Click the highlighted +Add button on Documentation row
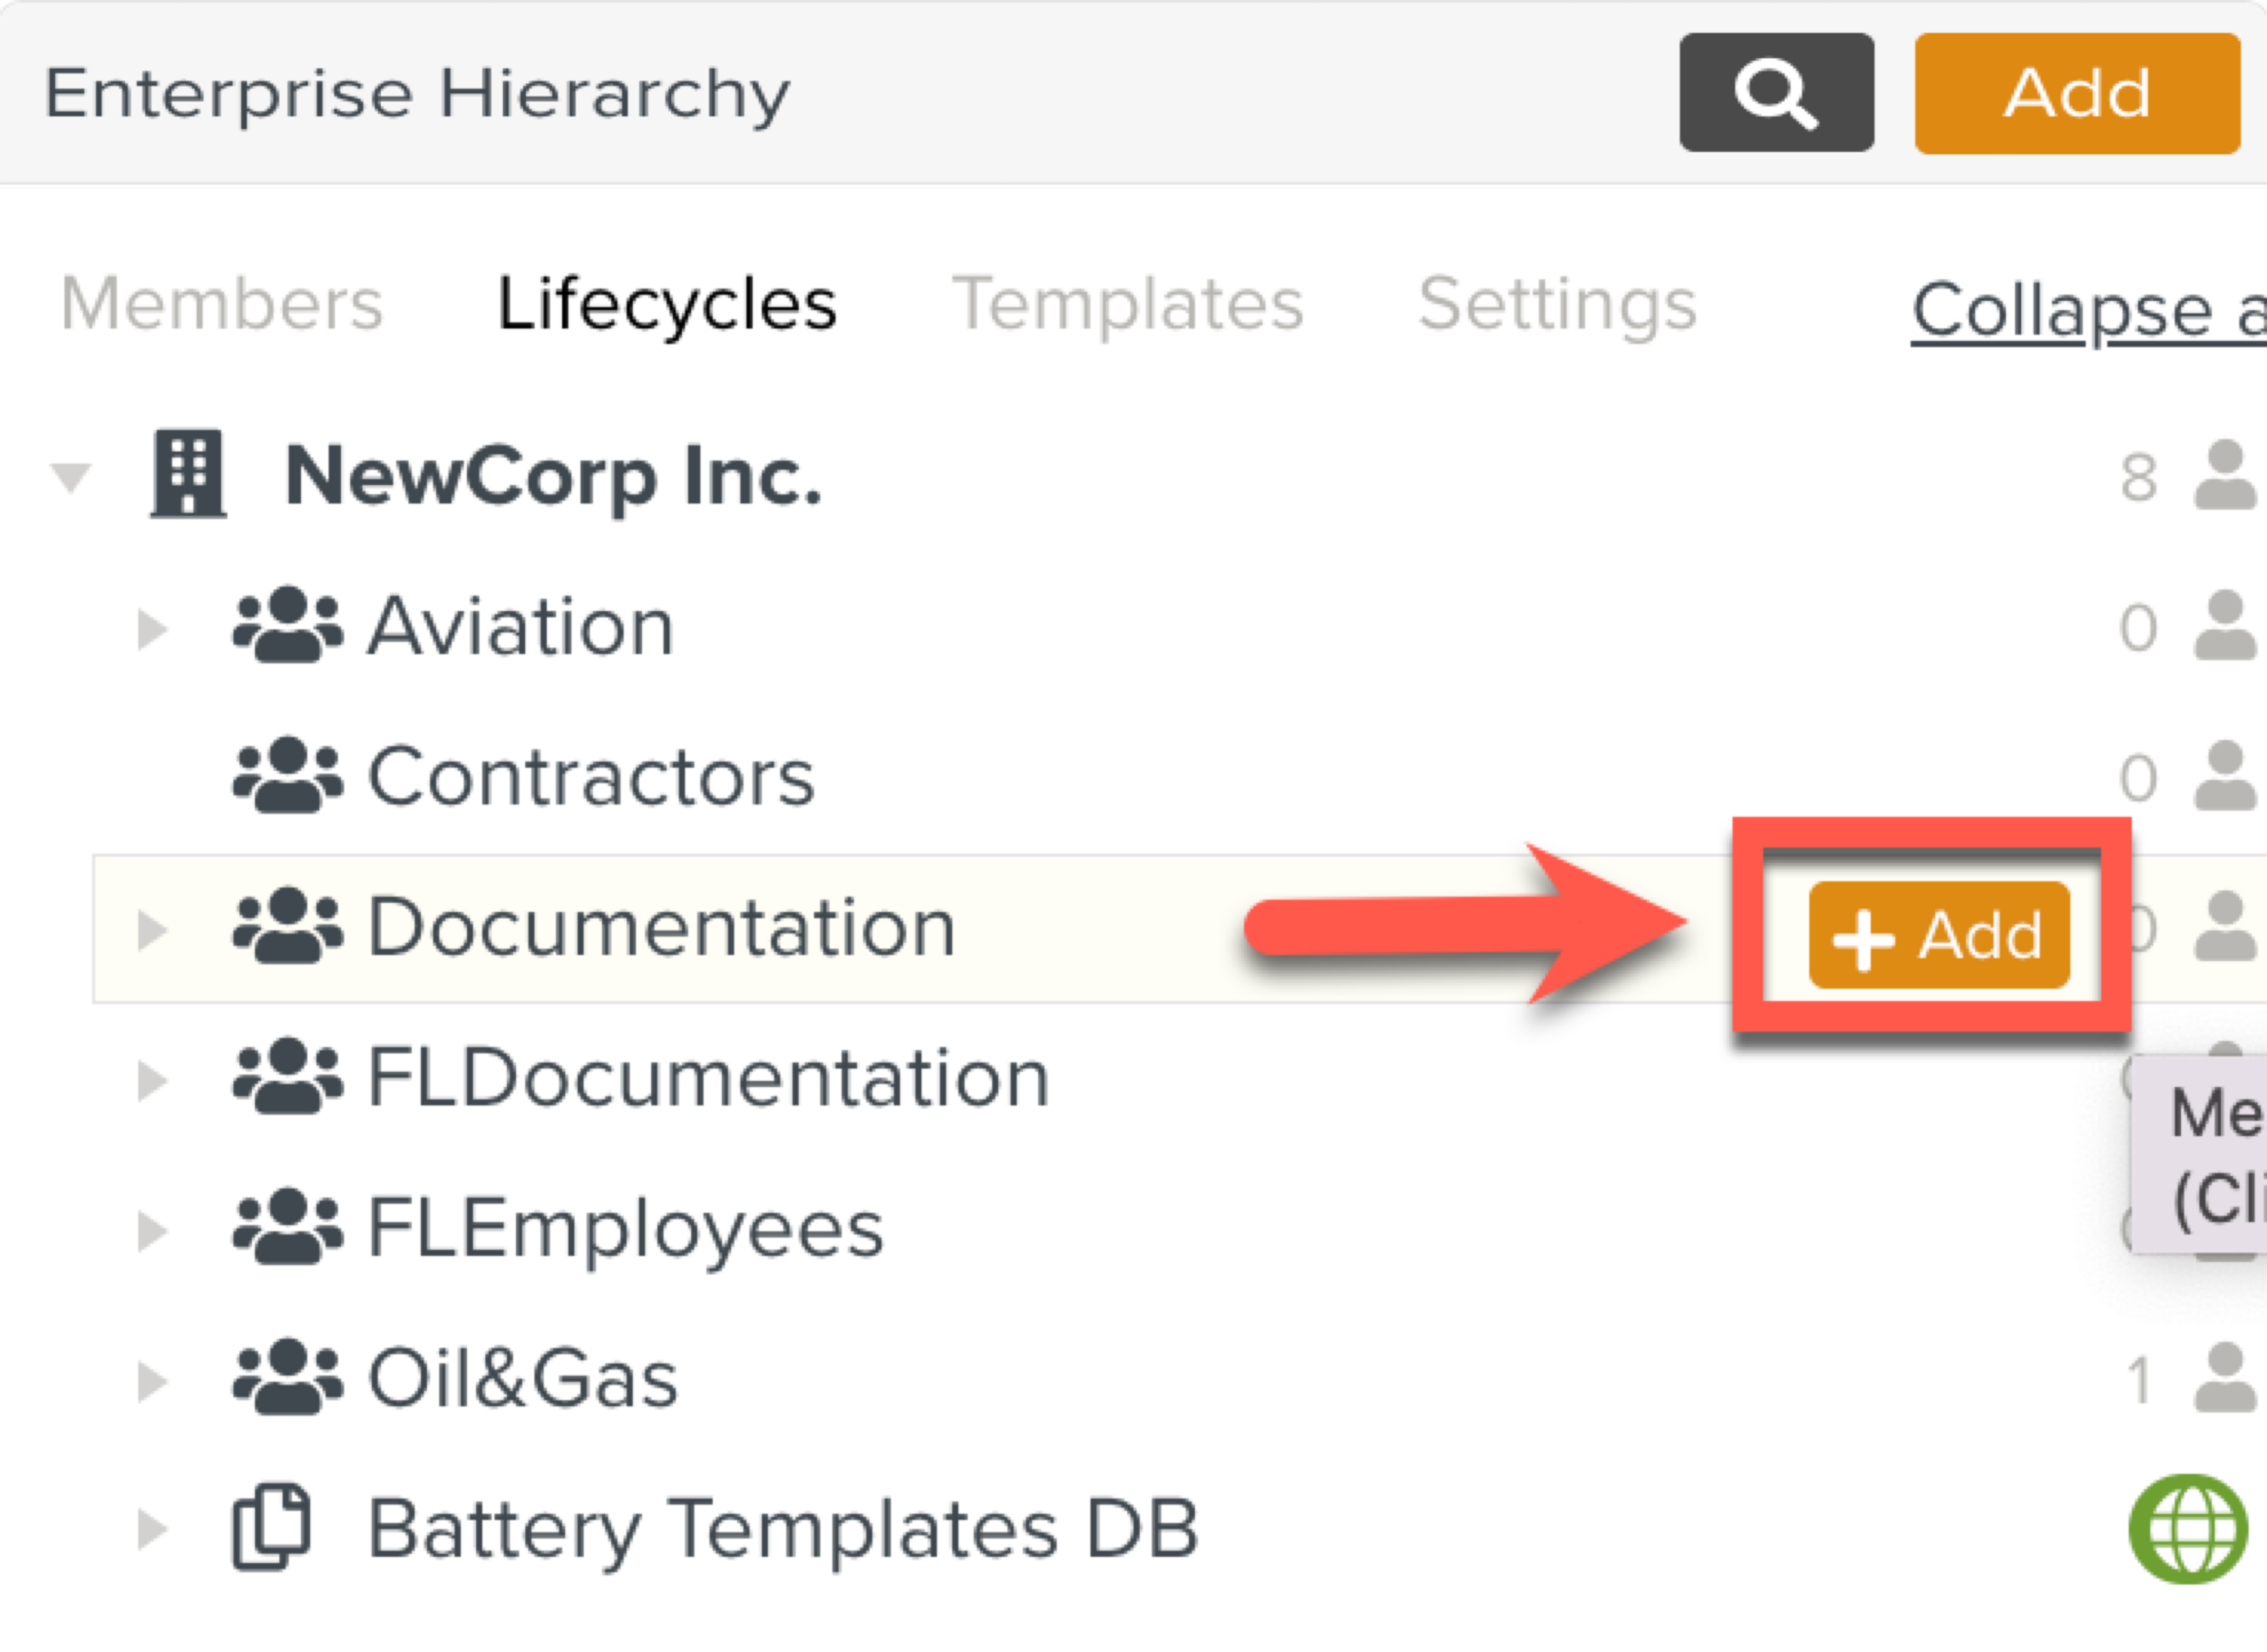This screenshot has width=2267, height=1652. (x=1937, y=935)
